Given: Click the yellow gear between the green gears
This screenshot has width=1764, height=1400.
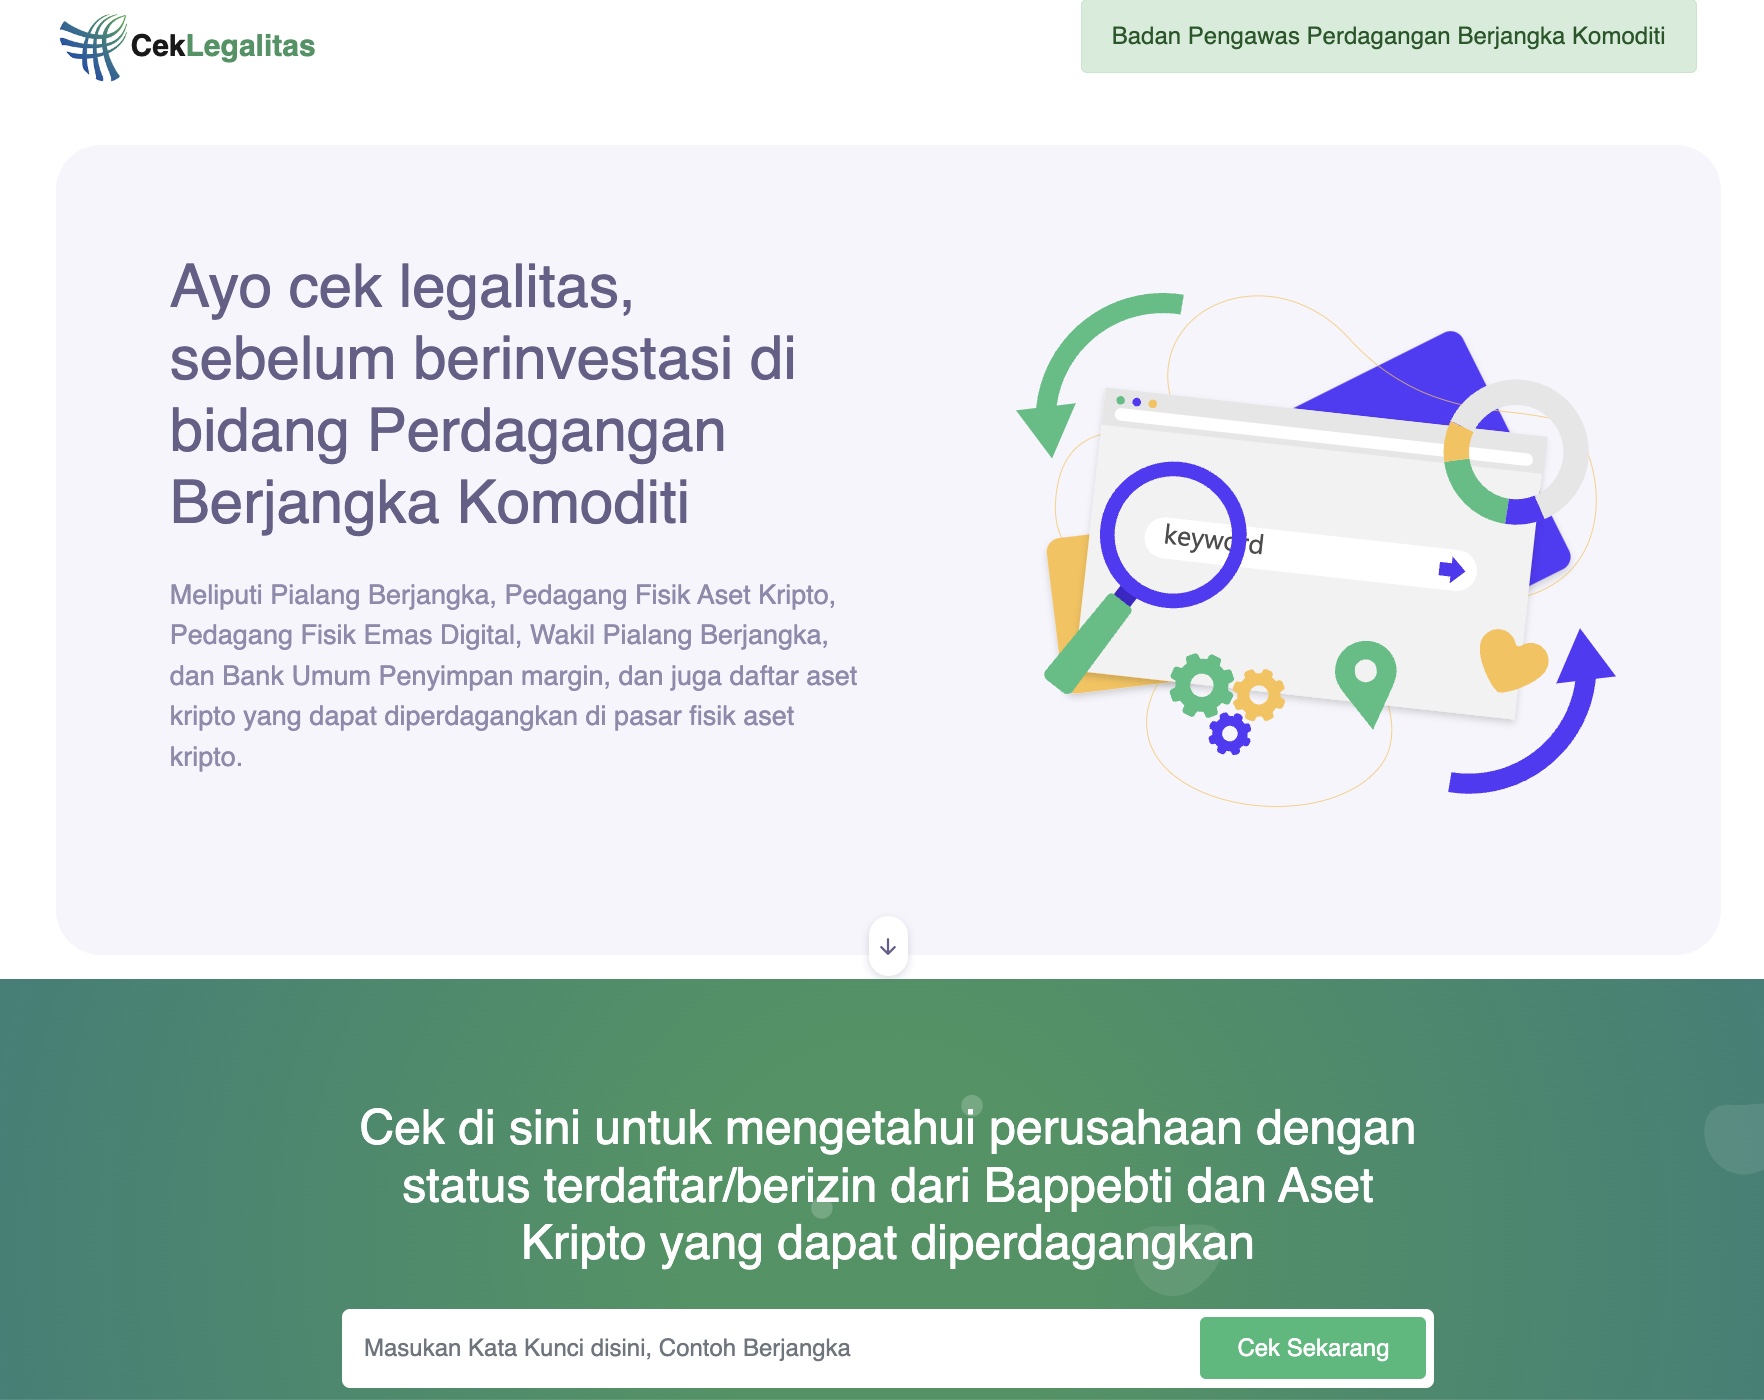Looking at the screenshot, I should click(x=1259, y=694).
